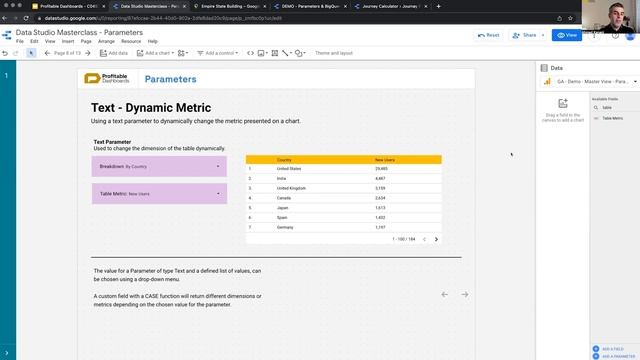
Task: Select the Germany table row
Action: pos(344,227)
